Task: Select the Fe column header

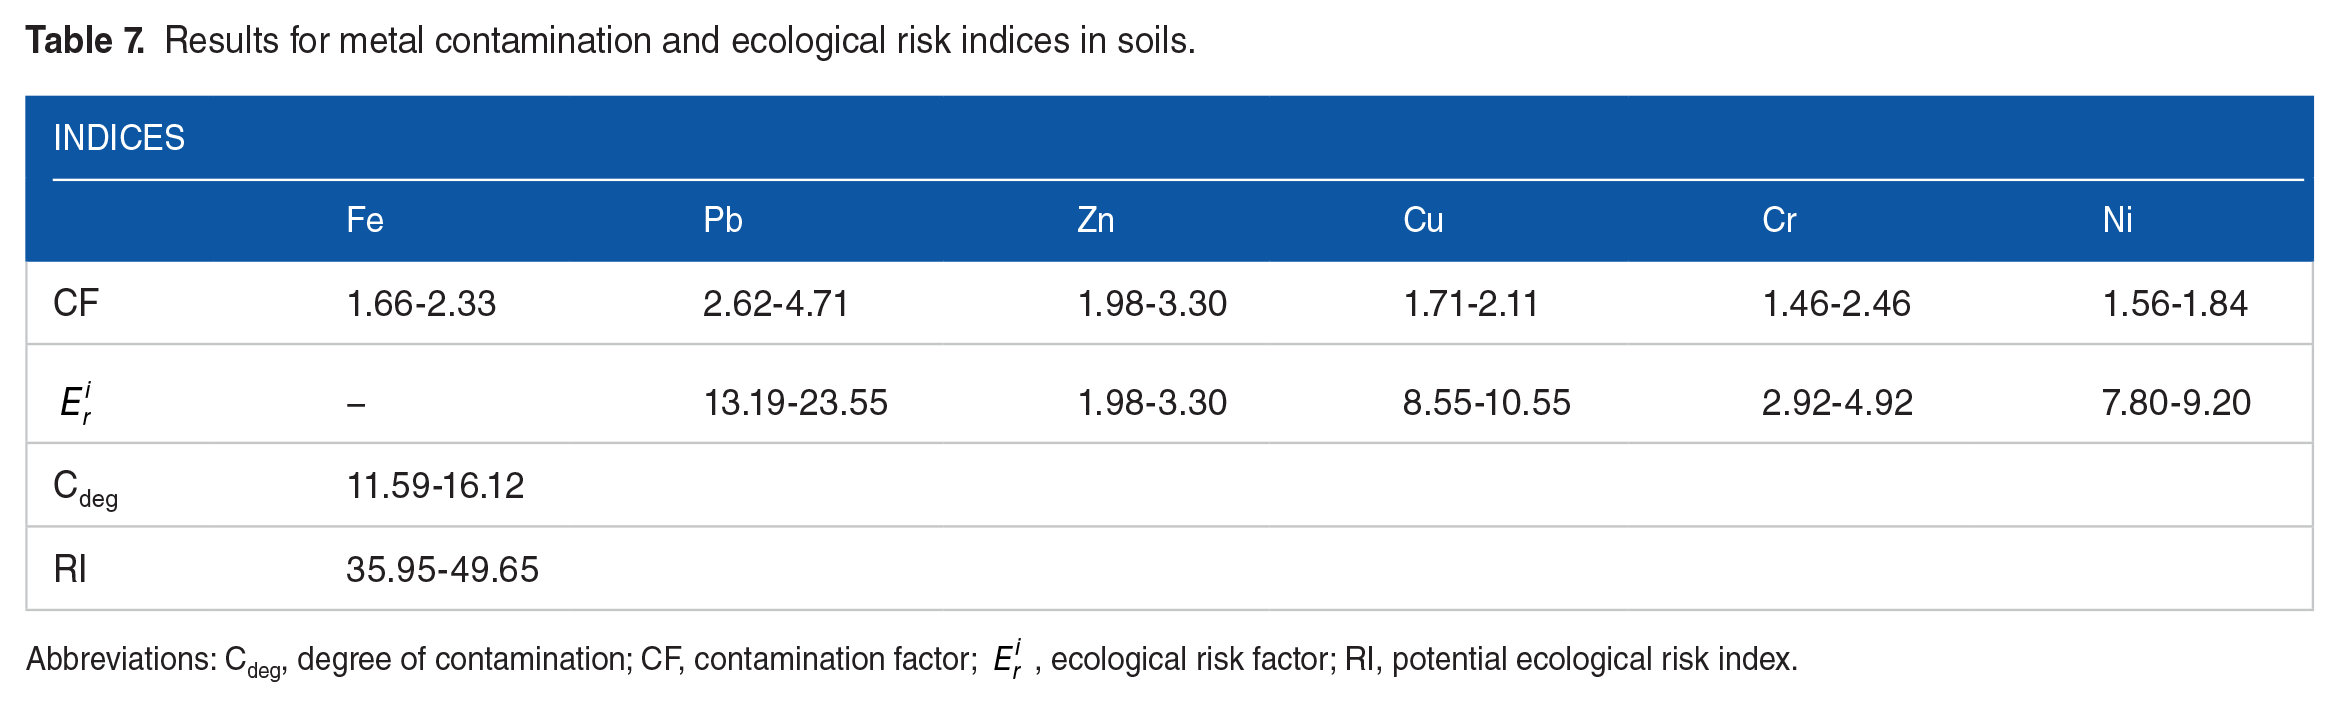Action: click(365, 220)
